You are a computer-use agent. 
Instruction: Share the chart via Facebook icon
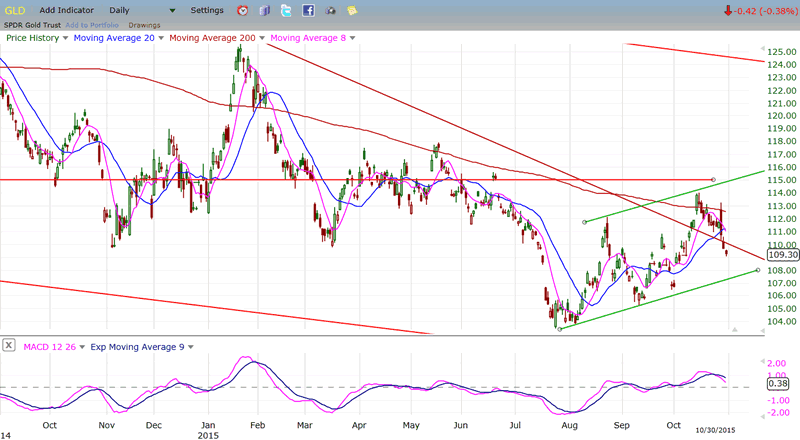(308, 10)
